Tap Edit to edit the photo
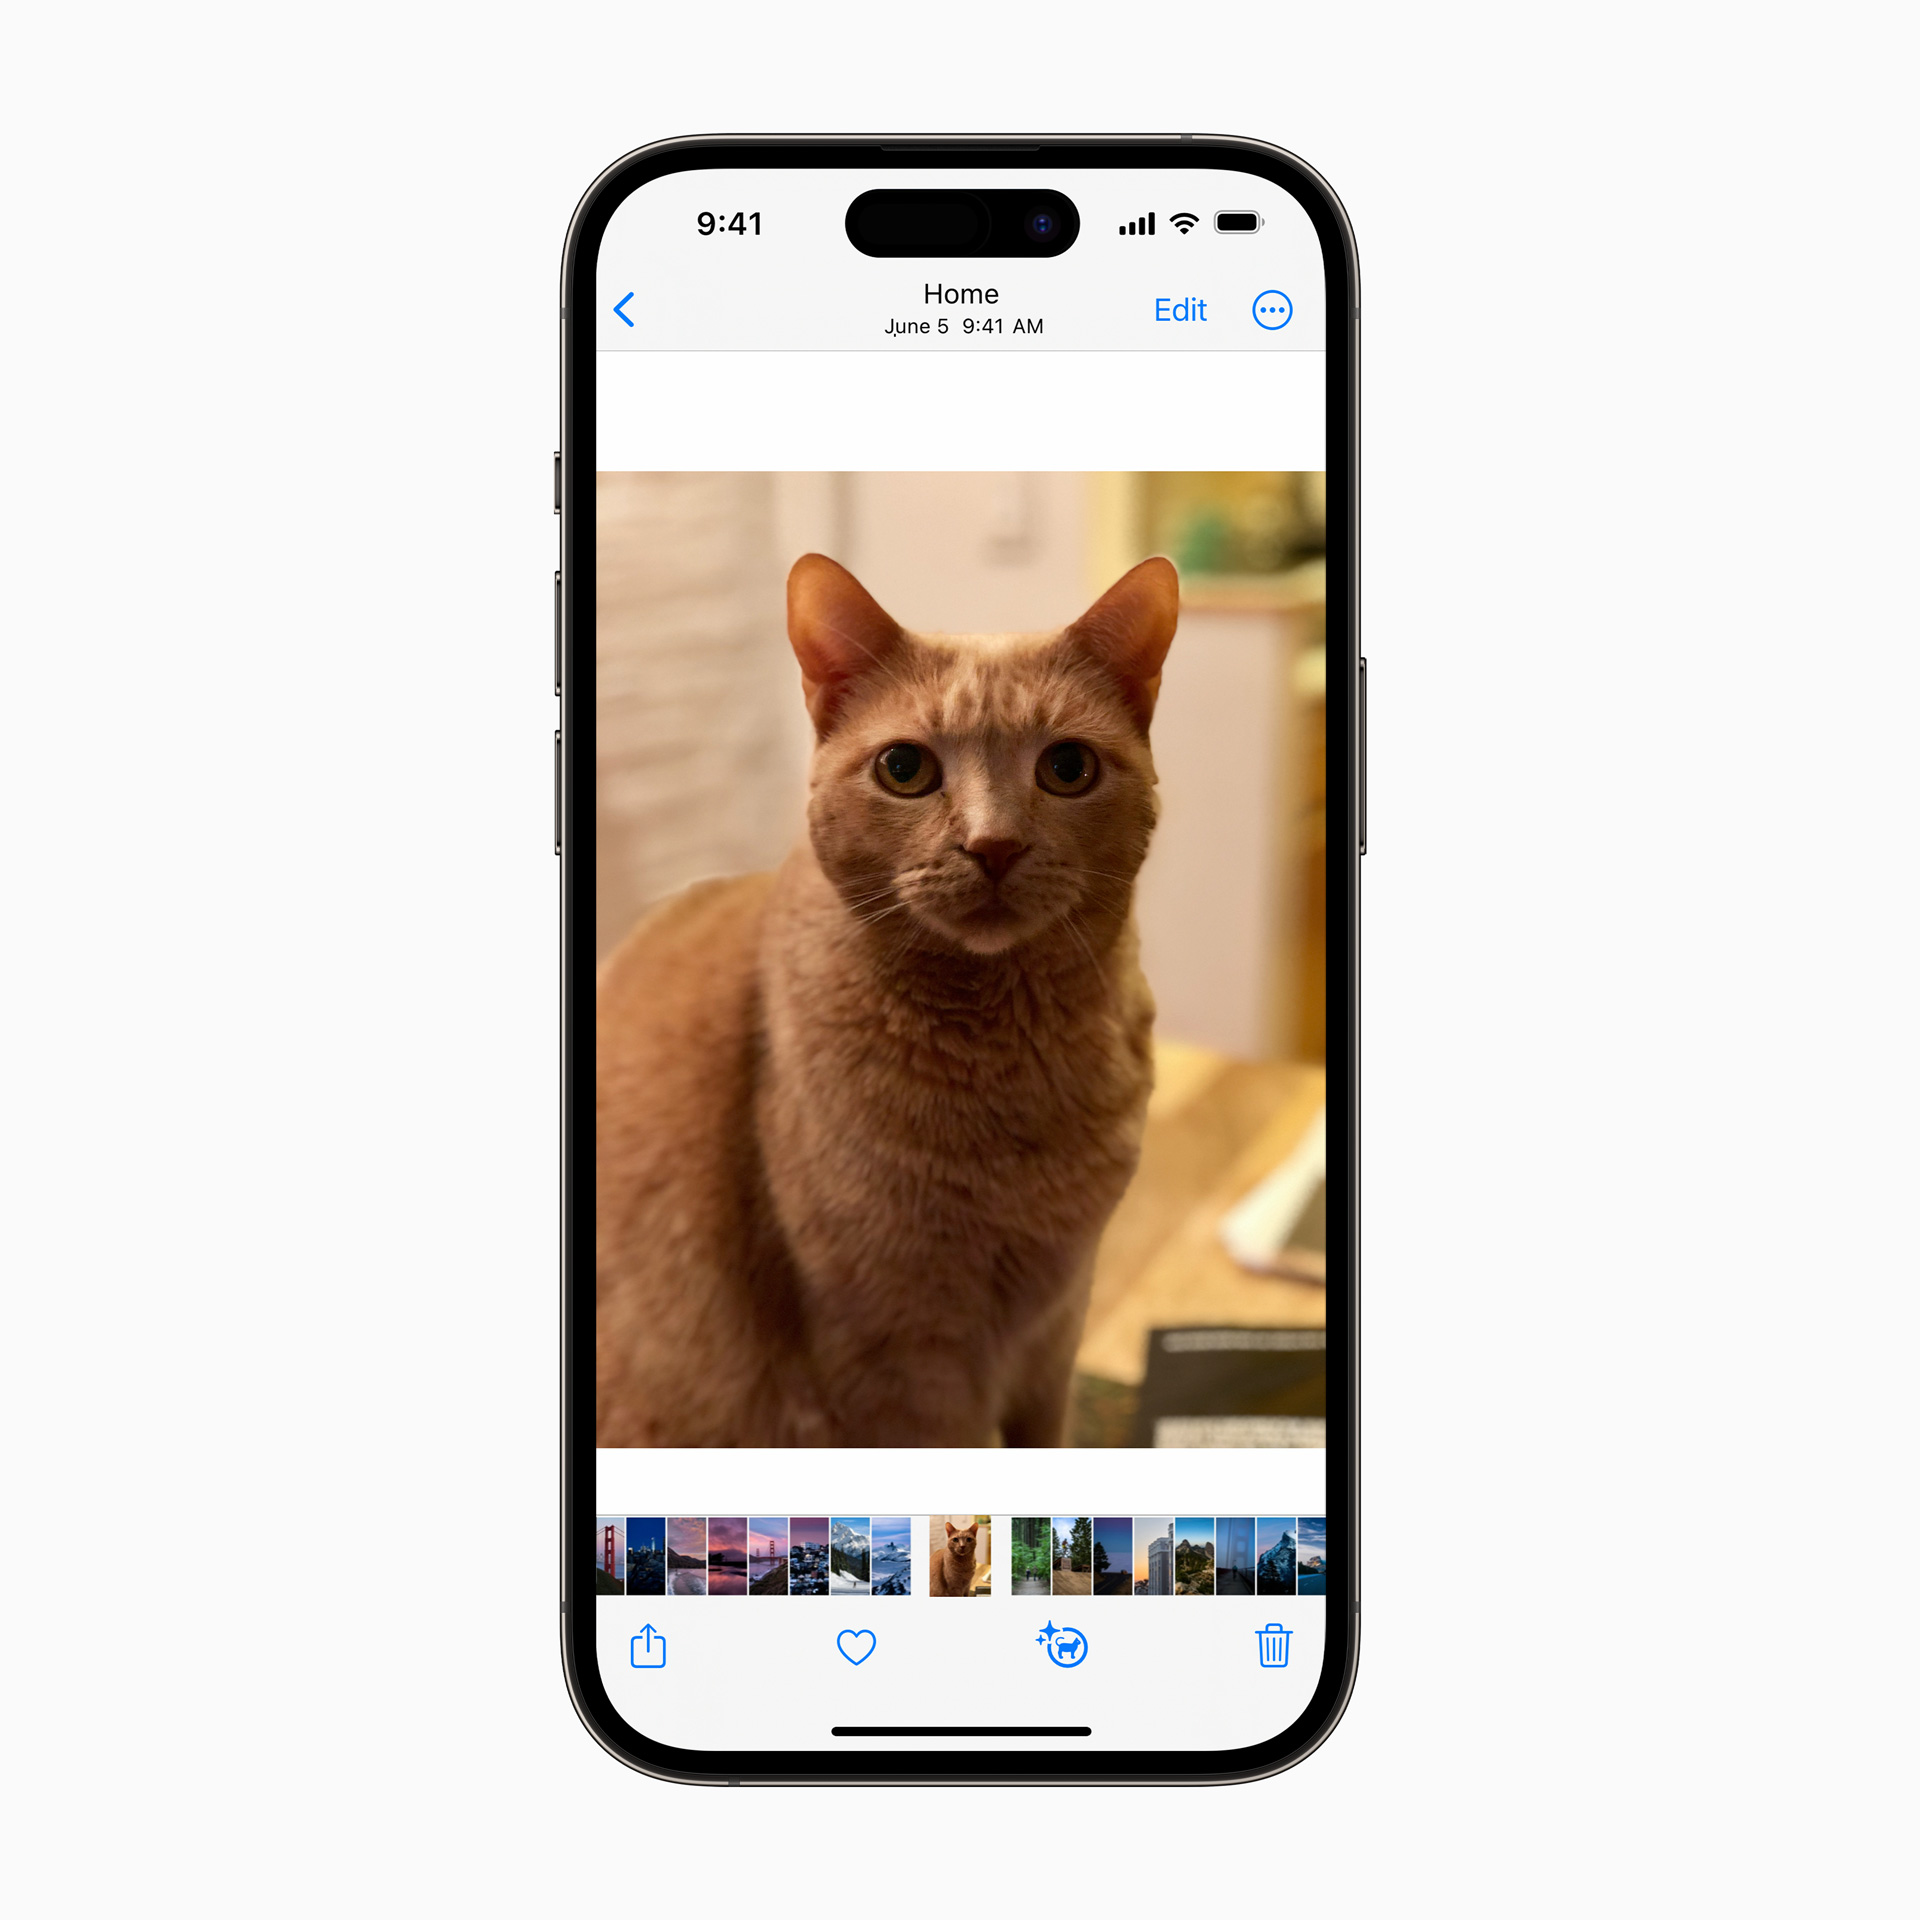Viewport: 1920px width, 1920px height. [x=1178, y=311]
